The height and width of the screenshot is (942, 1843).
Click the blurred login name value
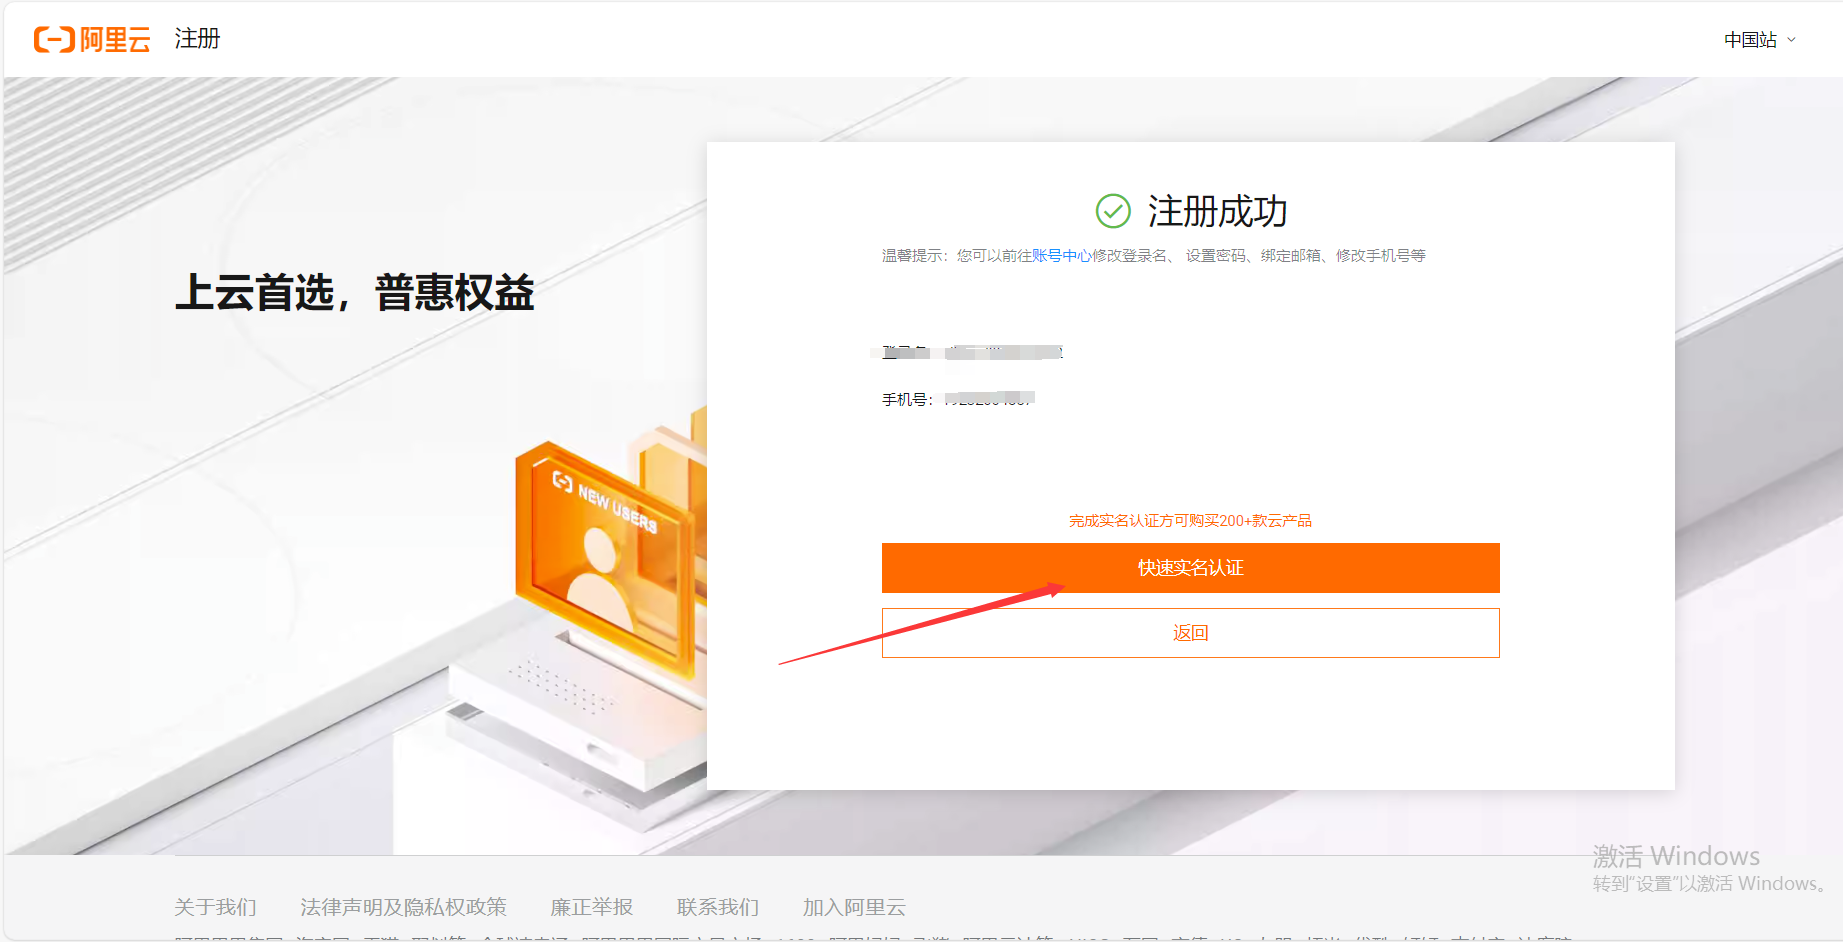pos(1003,352)
